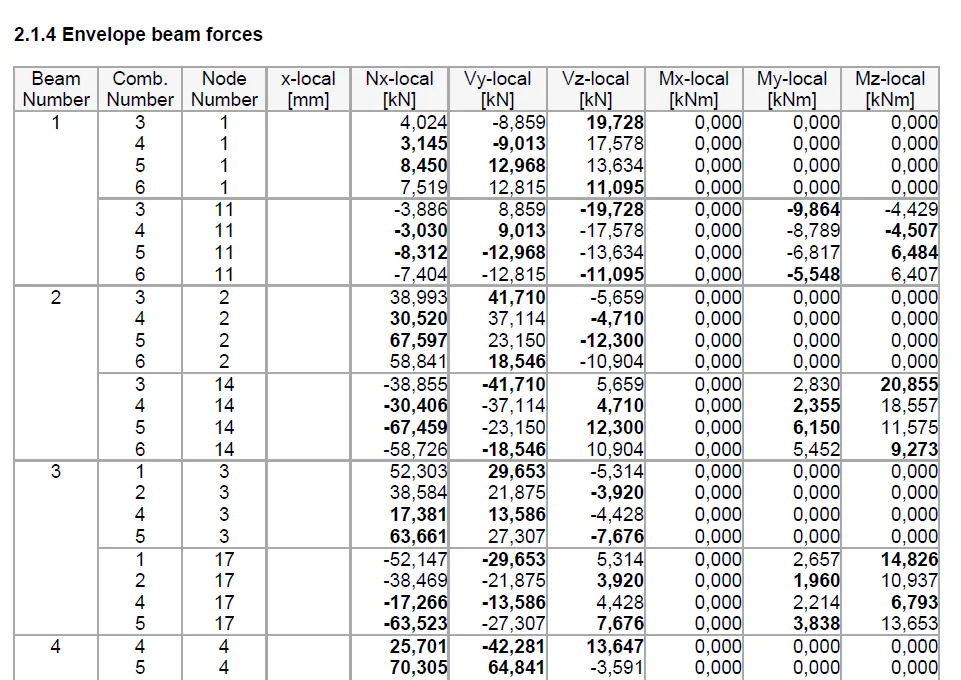Click the Vz-local value -12,300
Screen dimensions: 961x680
[612, 340]
